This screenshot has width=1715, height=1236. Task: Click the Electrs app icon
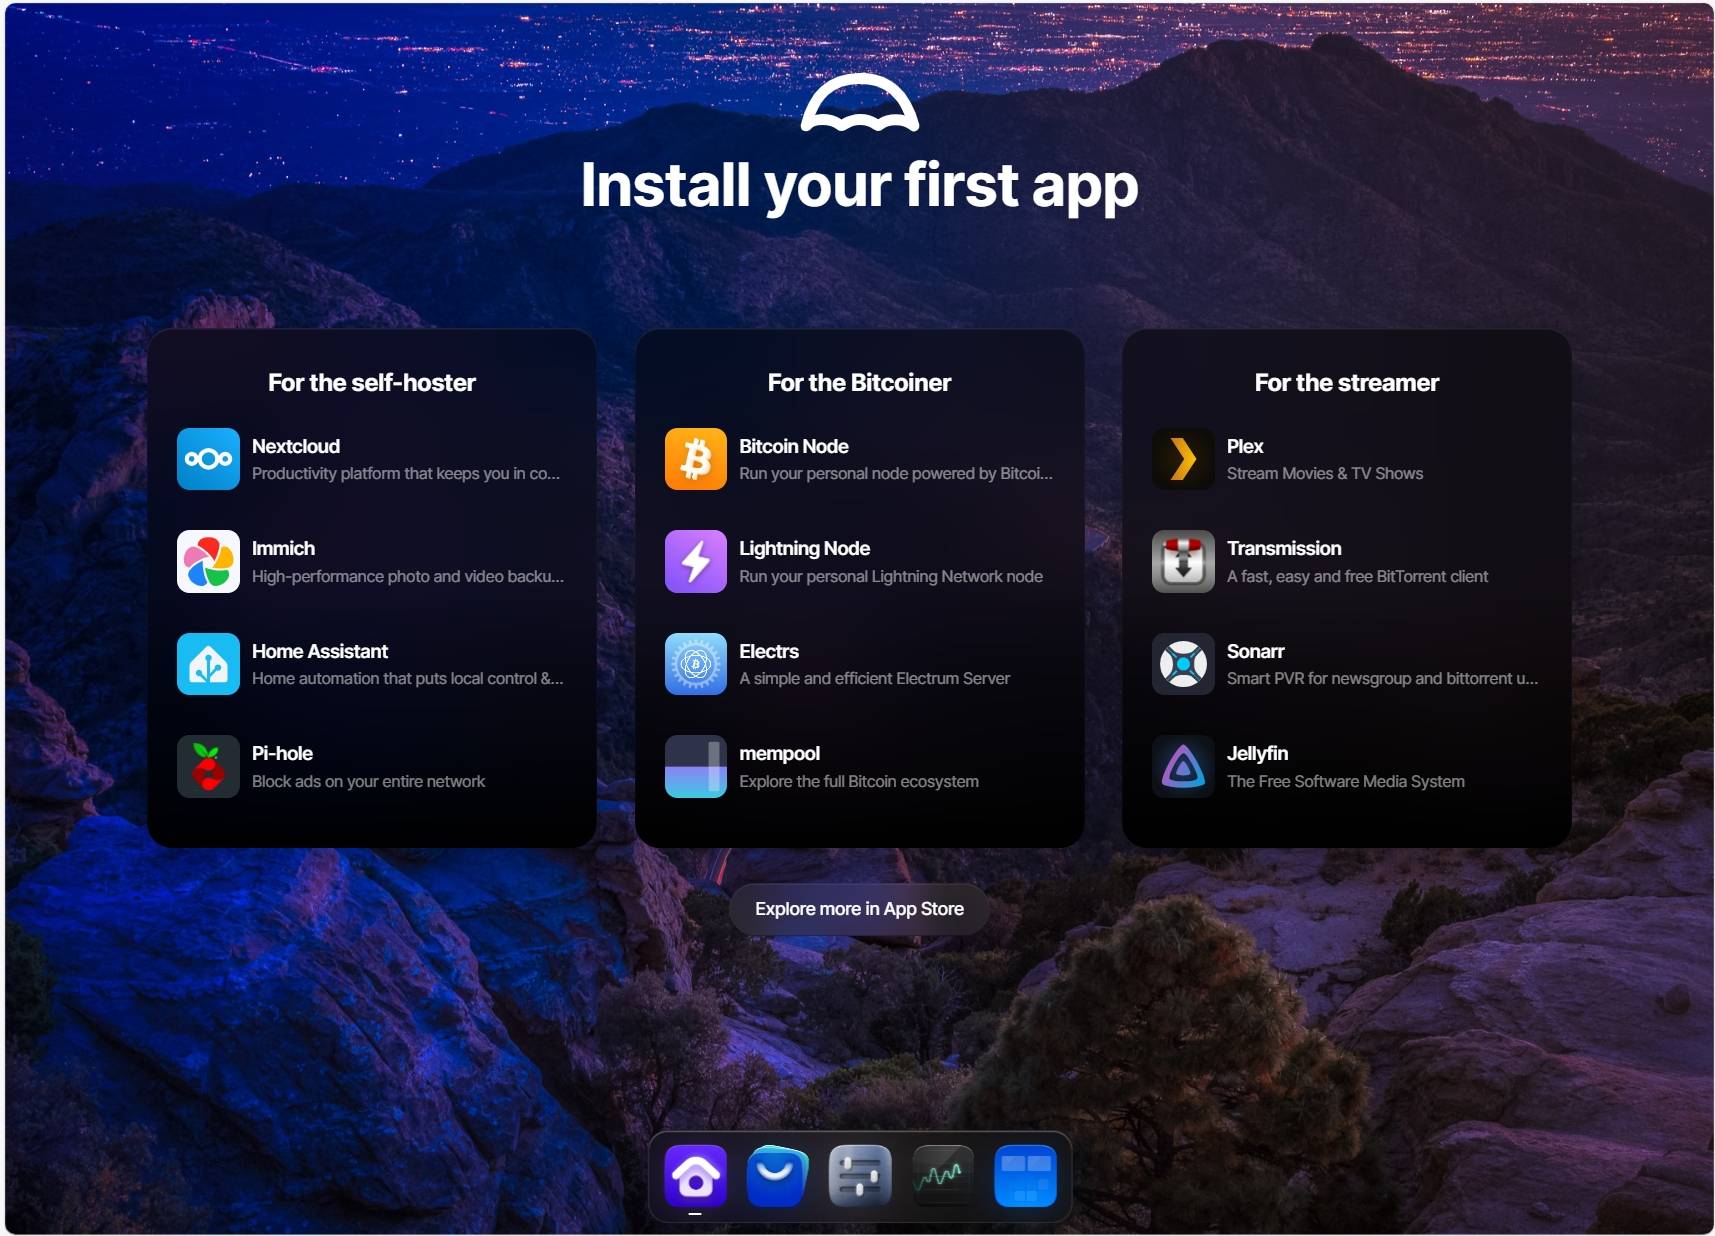[696, 664]
